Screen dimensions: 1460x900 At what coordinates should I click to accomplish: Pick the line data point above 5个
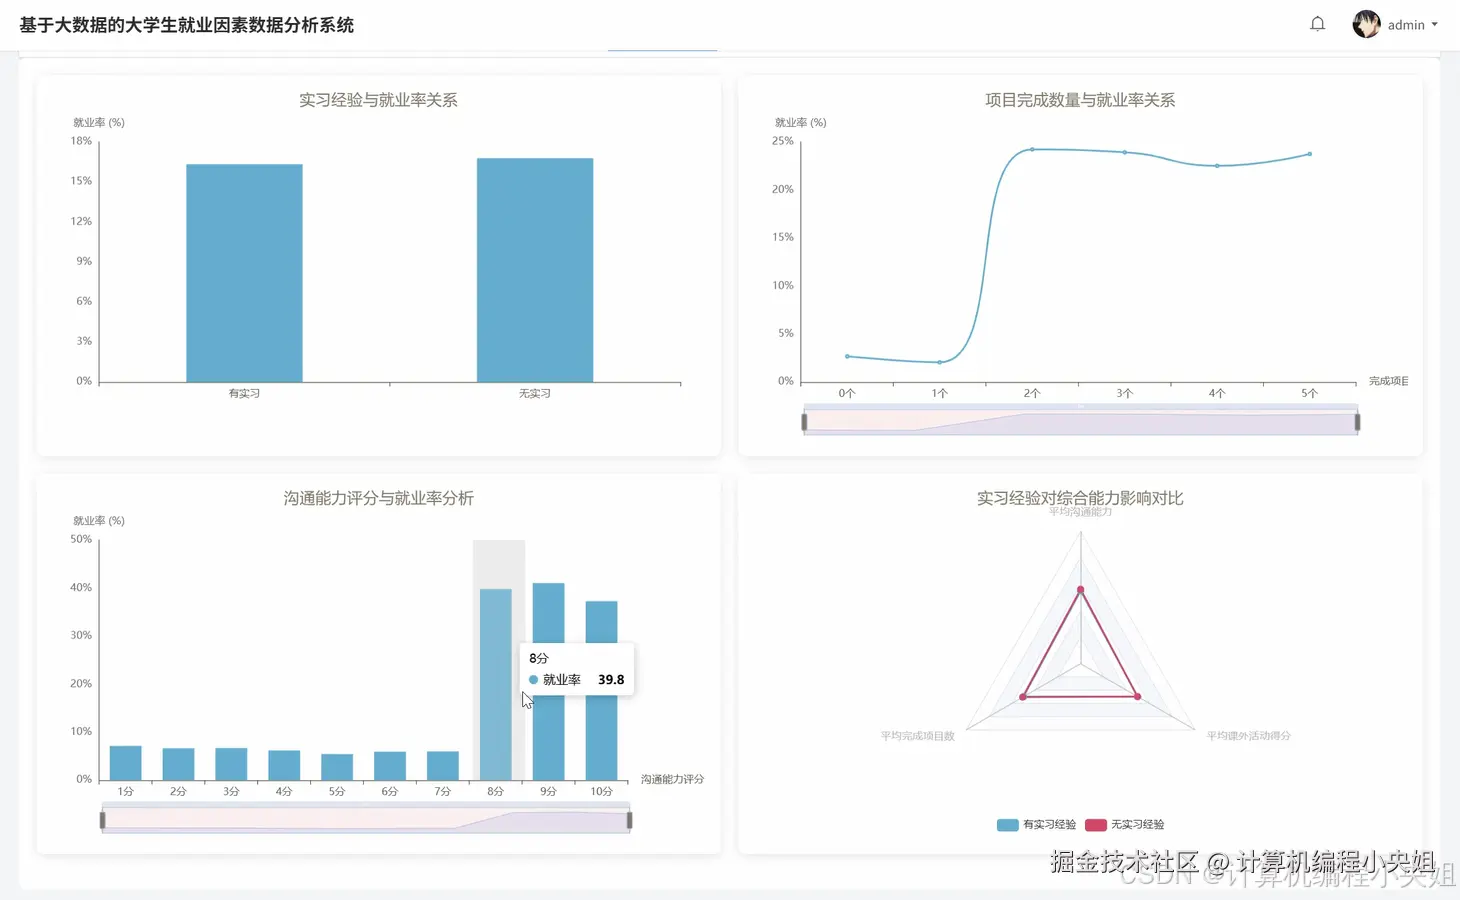pos(1310,154)
